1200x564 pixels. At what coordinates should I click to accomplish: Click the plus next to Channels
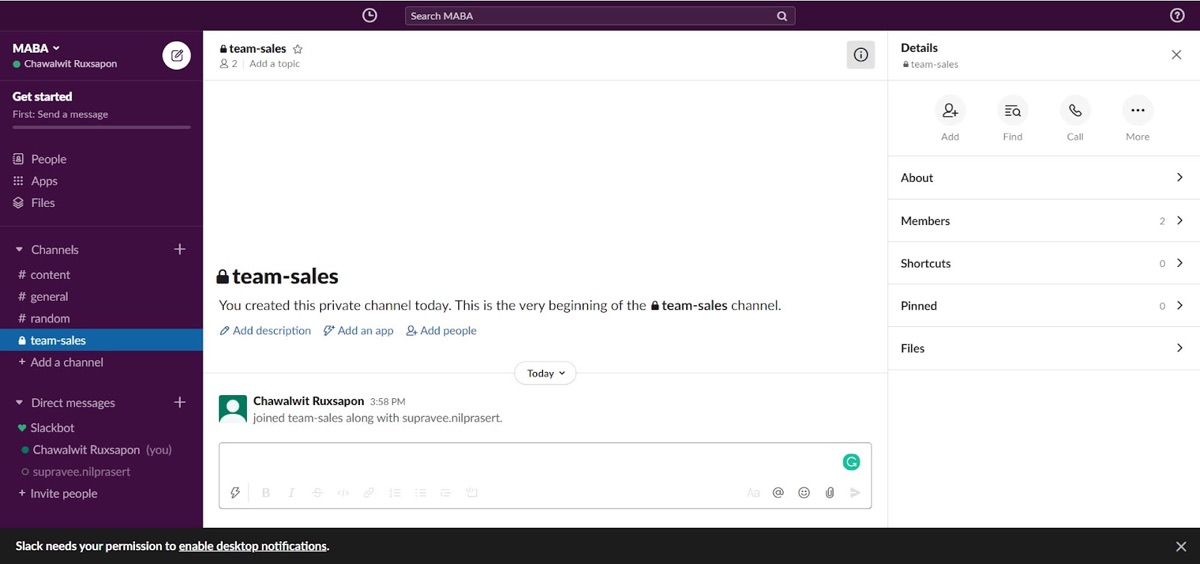pyautogui.click(x=180, y=249)
